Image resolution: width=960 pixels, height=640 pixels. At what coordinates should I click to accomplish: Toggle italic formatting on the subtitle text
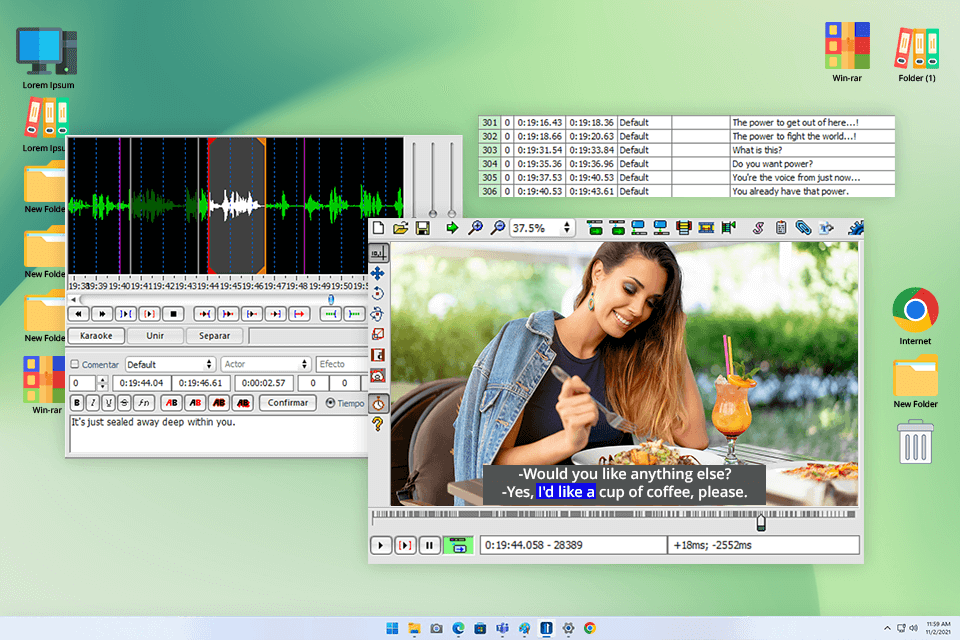[93, 402]
